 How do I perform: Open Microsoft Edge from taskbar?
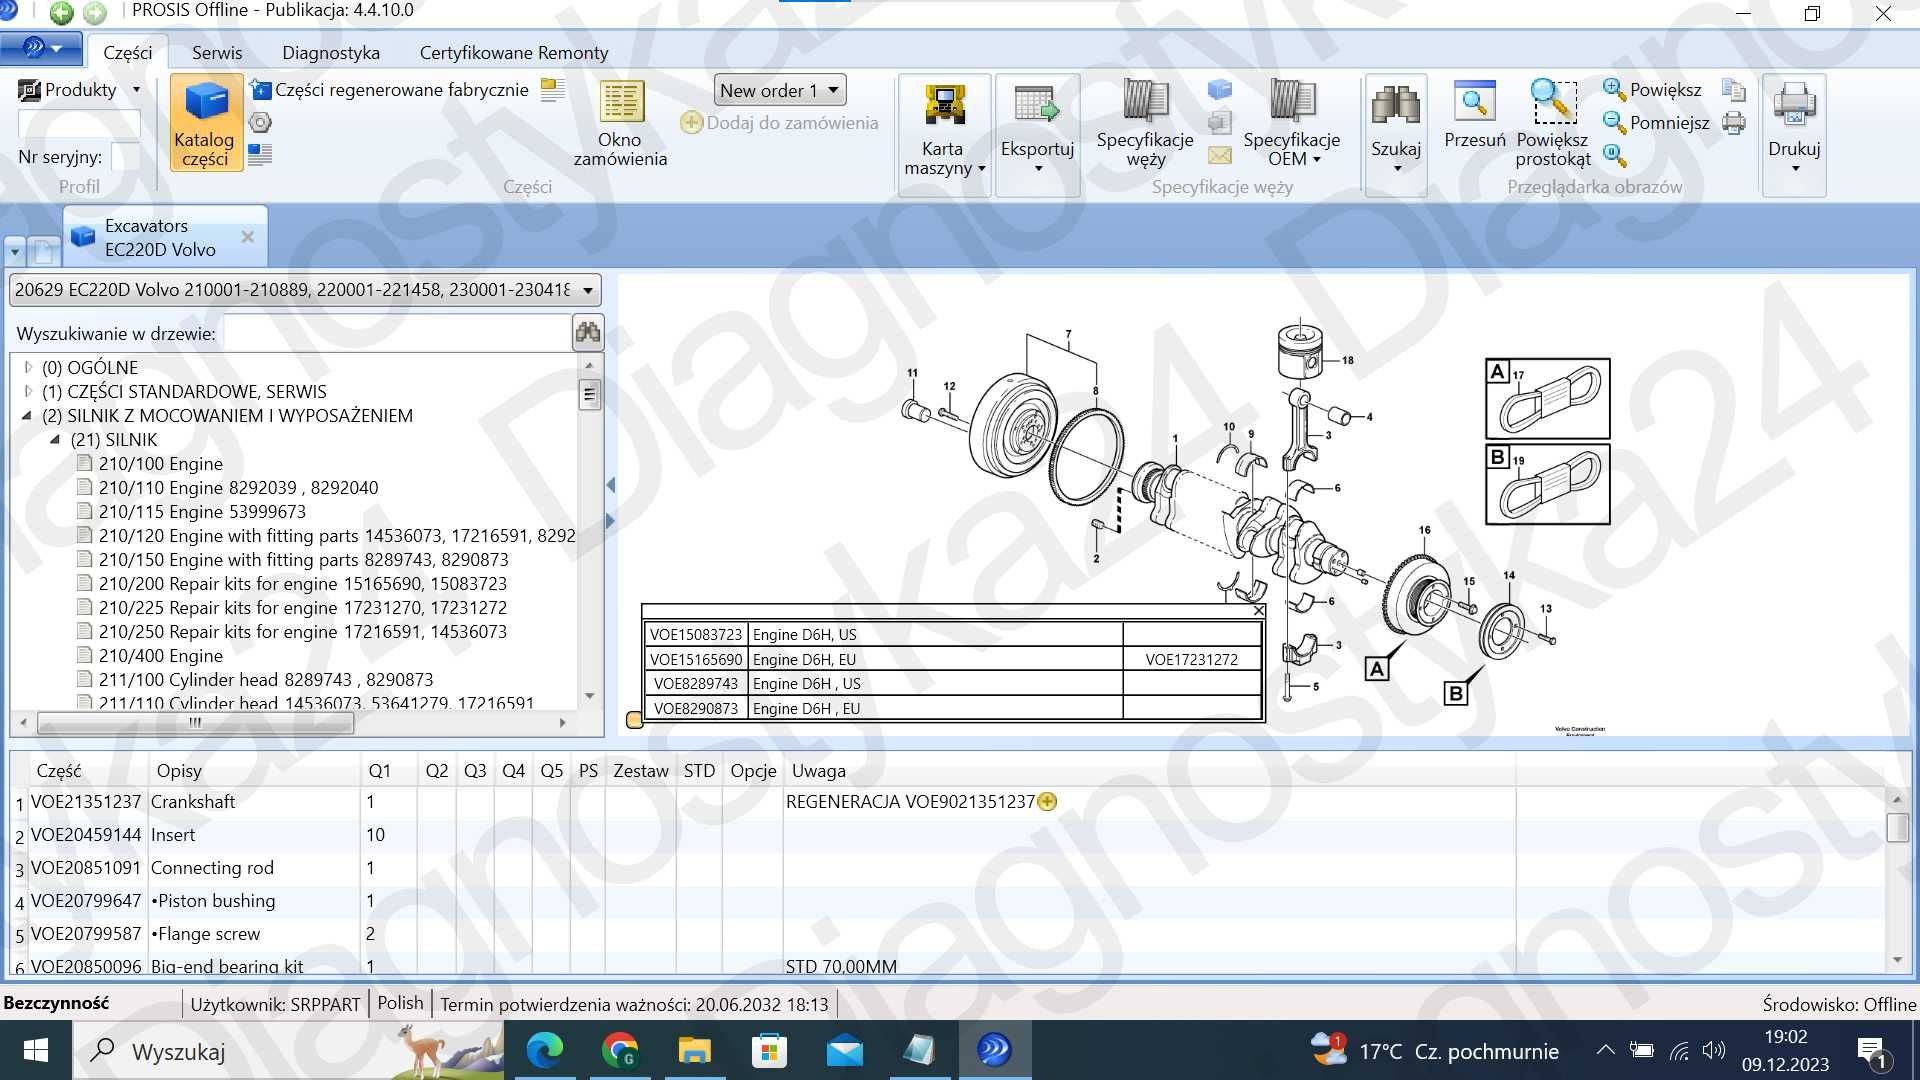click(x=545, y=1050)
